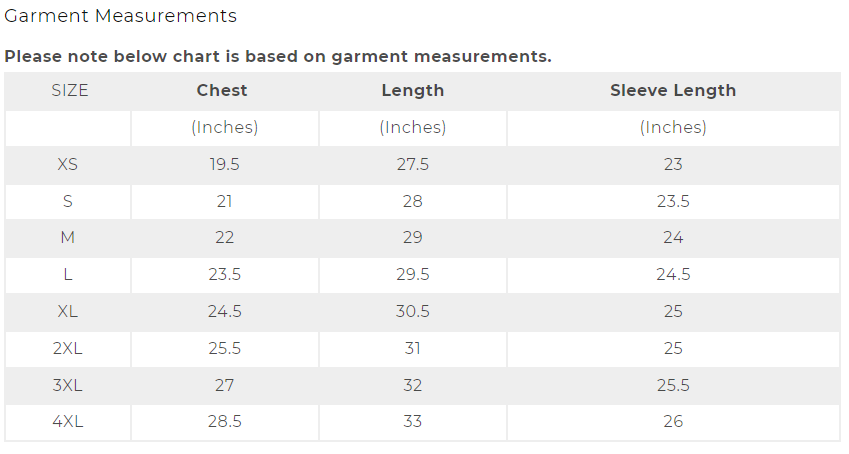Select the 4XL sleeve length value 26
This screenshot has height=454, width=849.
tap(673, 421)
